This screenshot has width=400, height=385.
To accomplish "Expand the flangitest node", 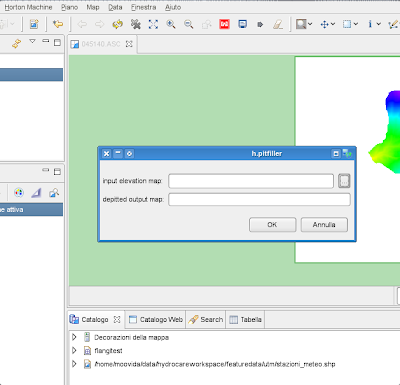I will point(74,351).
